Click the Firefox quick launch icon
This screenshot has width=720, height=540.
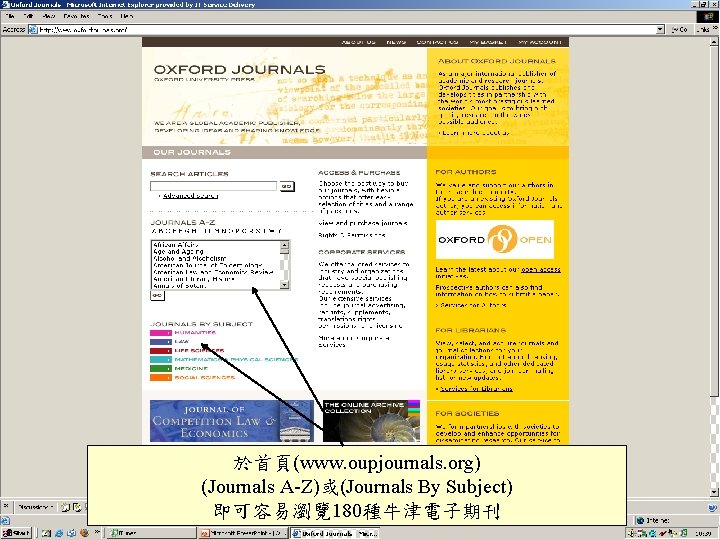(x=84, y=533)
